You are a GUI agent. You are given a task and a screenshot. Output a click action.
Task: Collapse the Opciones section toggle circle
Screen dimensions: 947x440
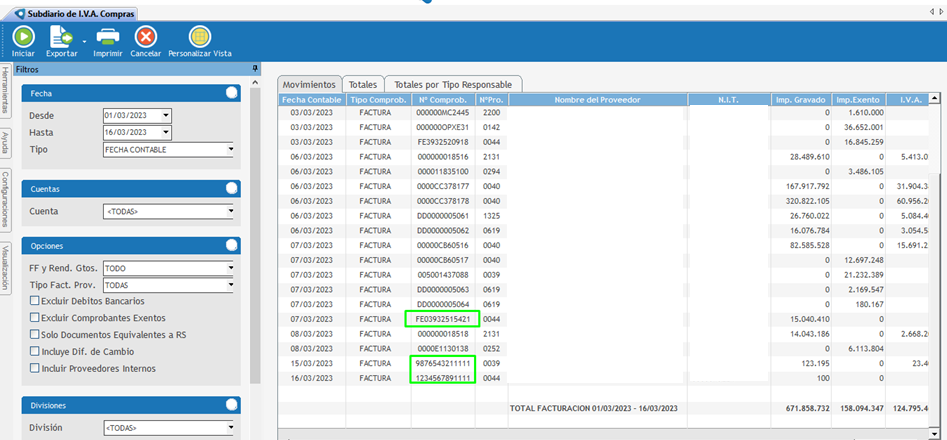point(231,245)
